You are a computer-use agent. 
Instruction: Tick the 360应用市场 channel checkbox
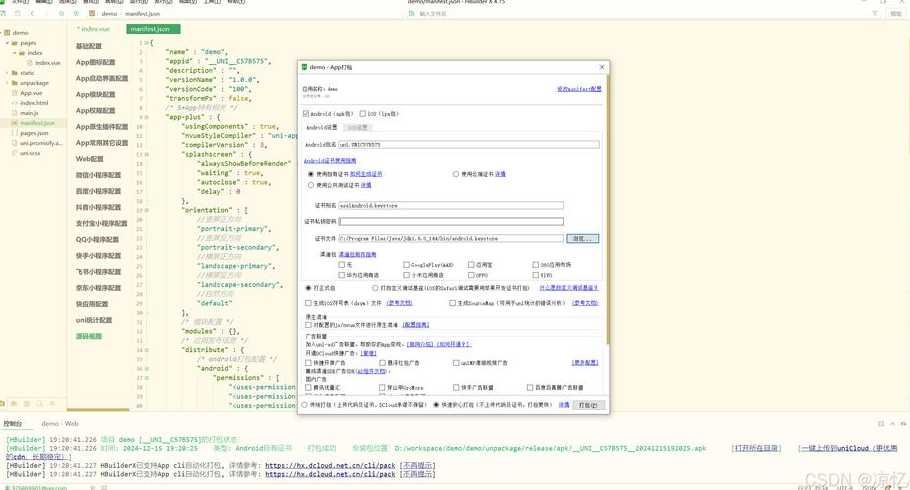536,265
